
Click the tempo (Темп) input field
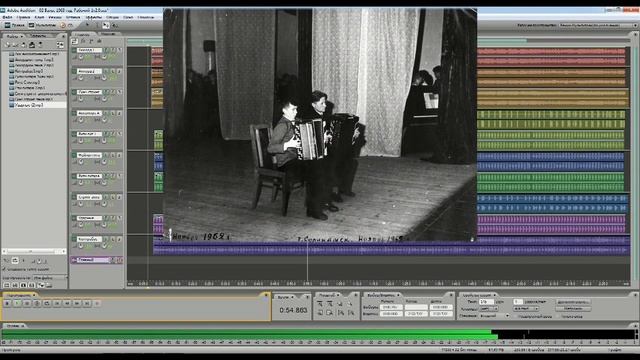(486, 302)
